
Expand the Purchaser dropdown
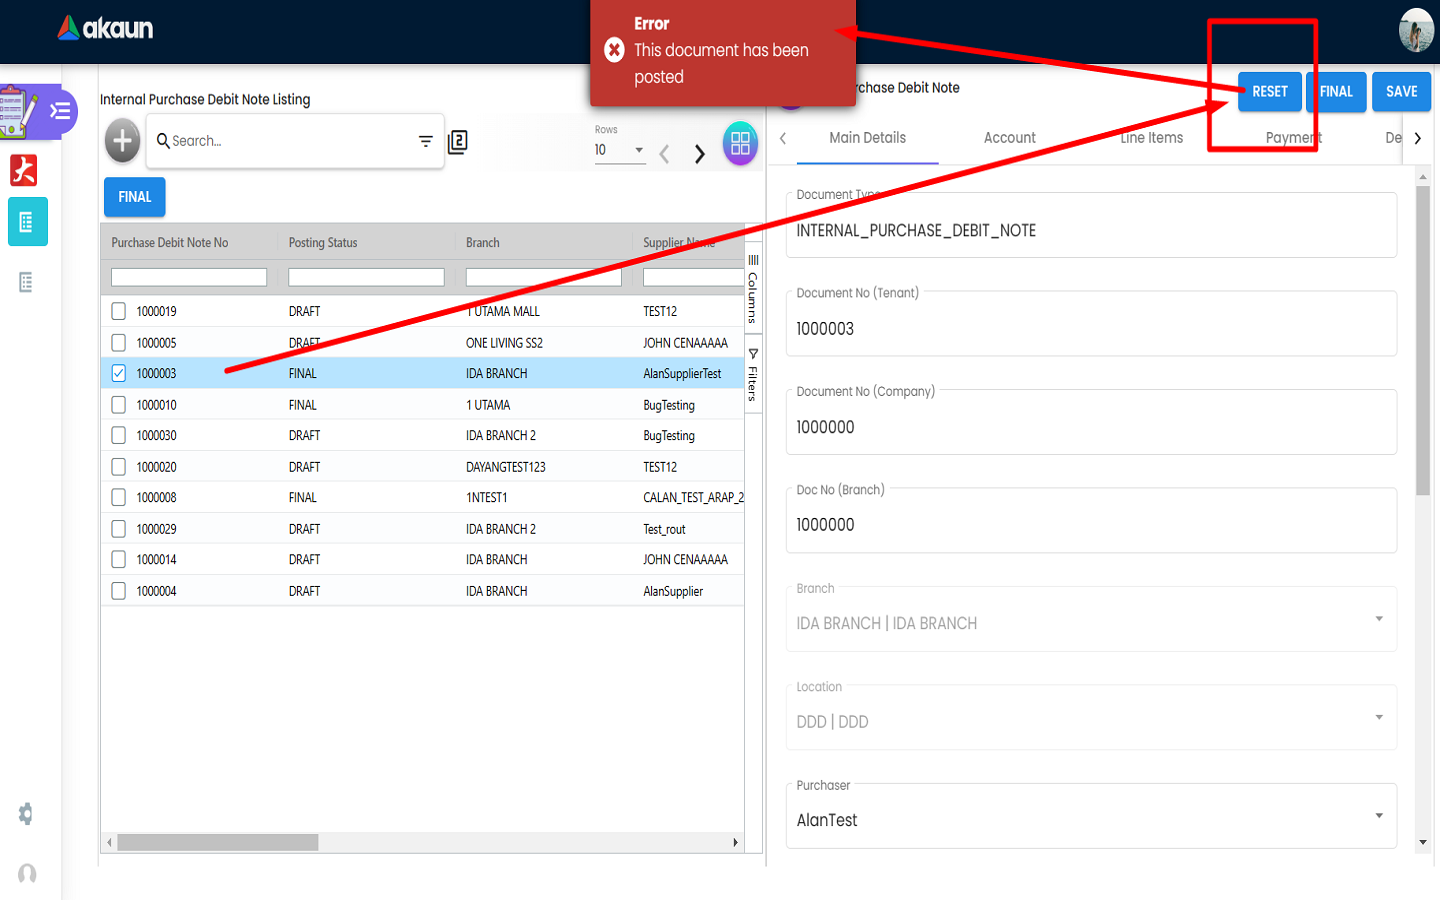1379,816
